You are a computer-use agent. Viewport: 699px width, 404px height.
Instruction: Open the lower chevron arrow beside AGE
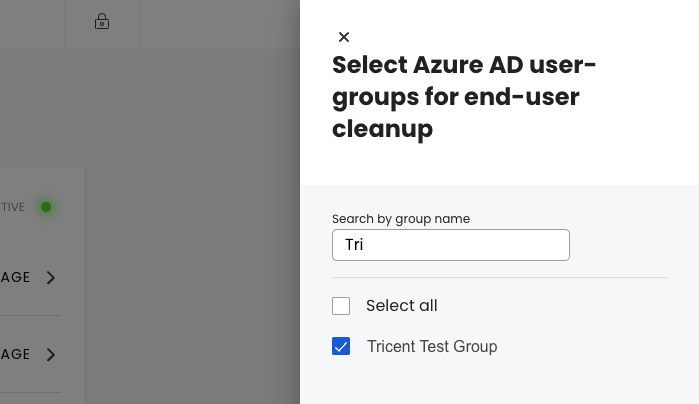point(51,355)
